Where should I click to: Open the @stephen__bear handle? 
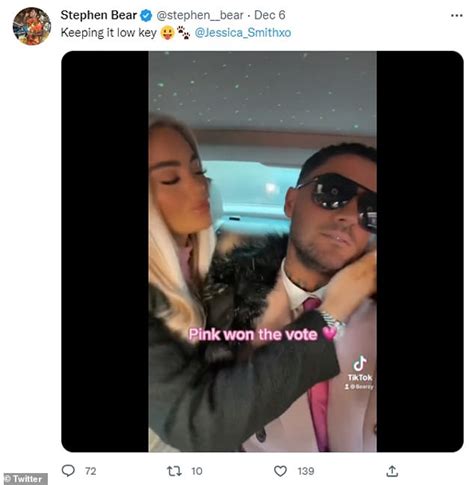pos(200,15)
